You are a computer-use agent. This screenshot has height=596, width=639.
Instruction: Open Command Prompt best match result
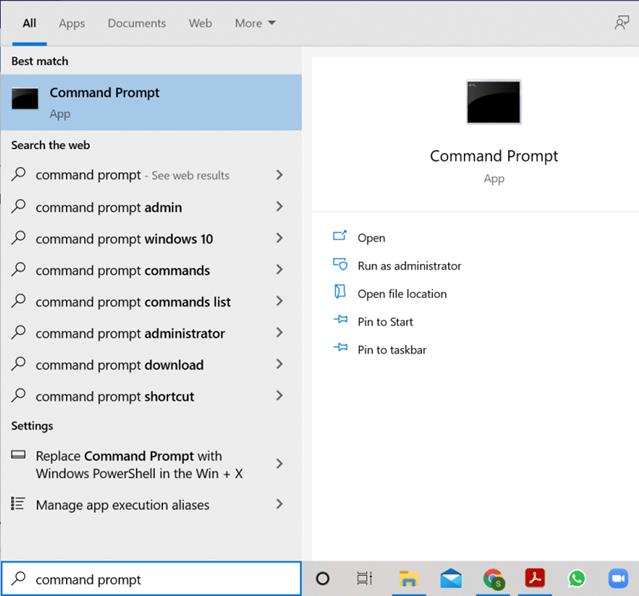point(151,102)
